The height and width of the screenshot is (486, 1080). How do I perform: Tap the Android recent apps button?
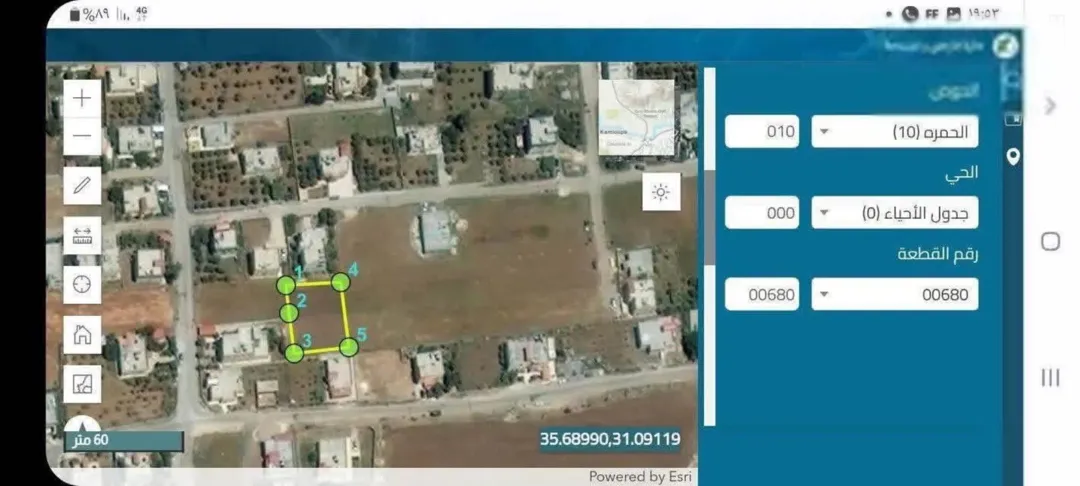[x=1050, y=377]
